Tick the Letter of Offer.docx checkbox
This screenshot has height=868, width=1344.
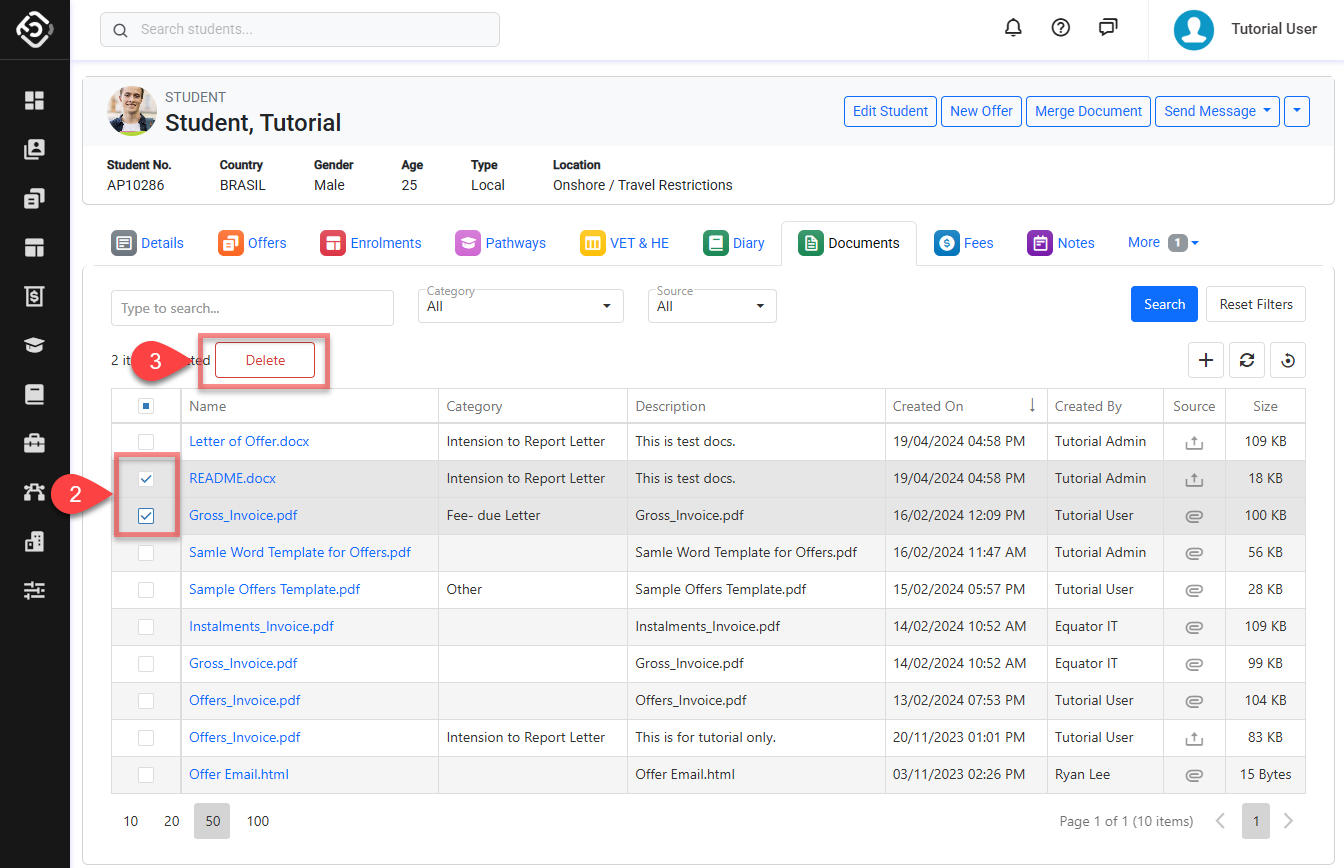pyautogui.click(x=146, y=442)
